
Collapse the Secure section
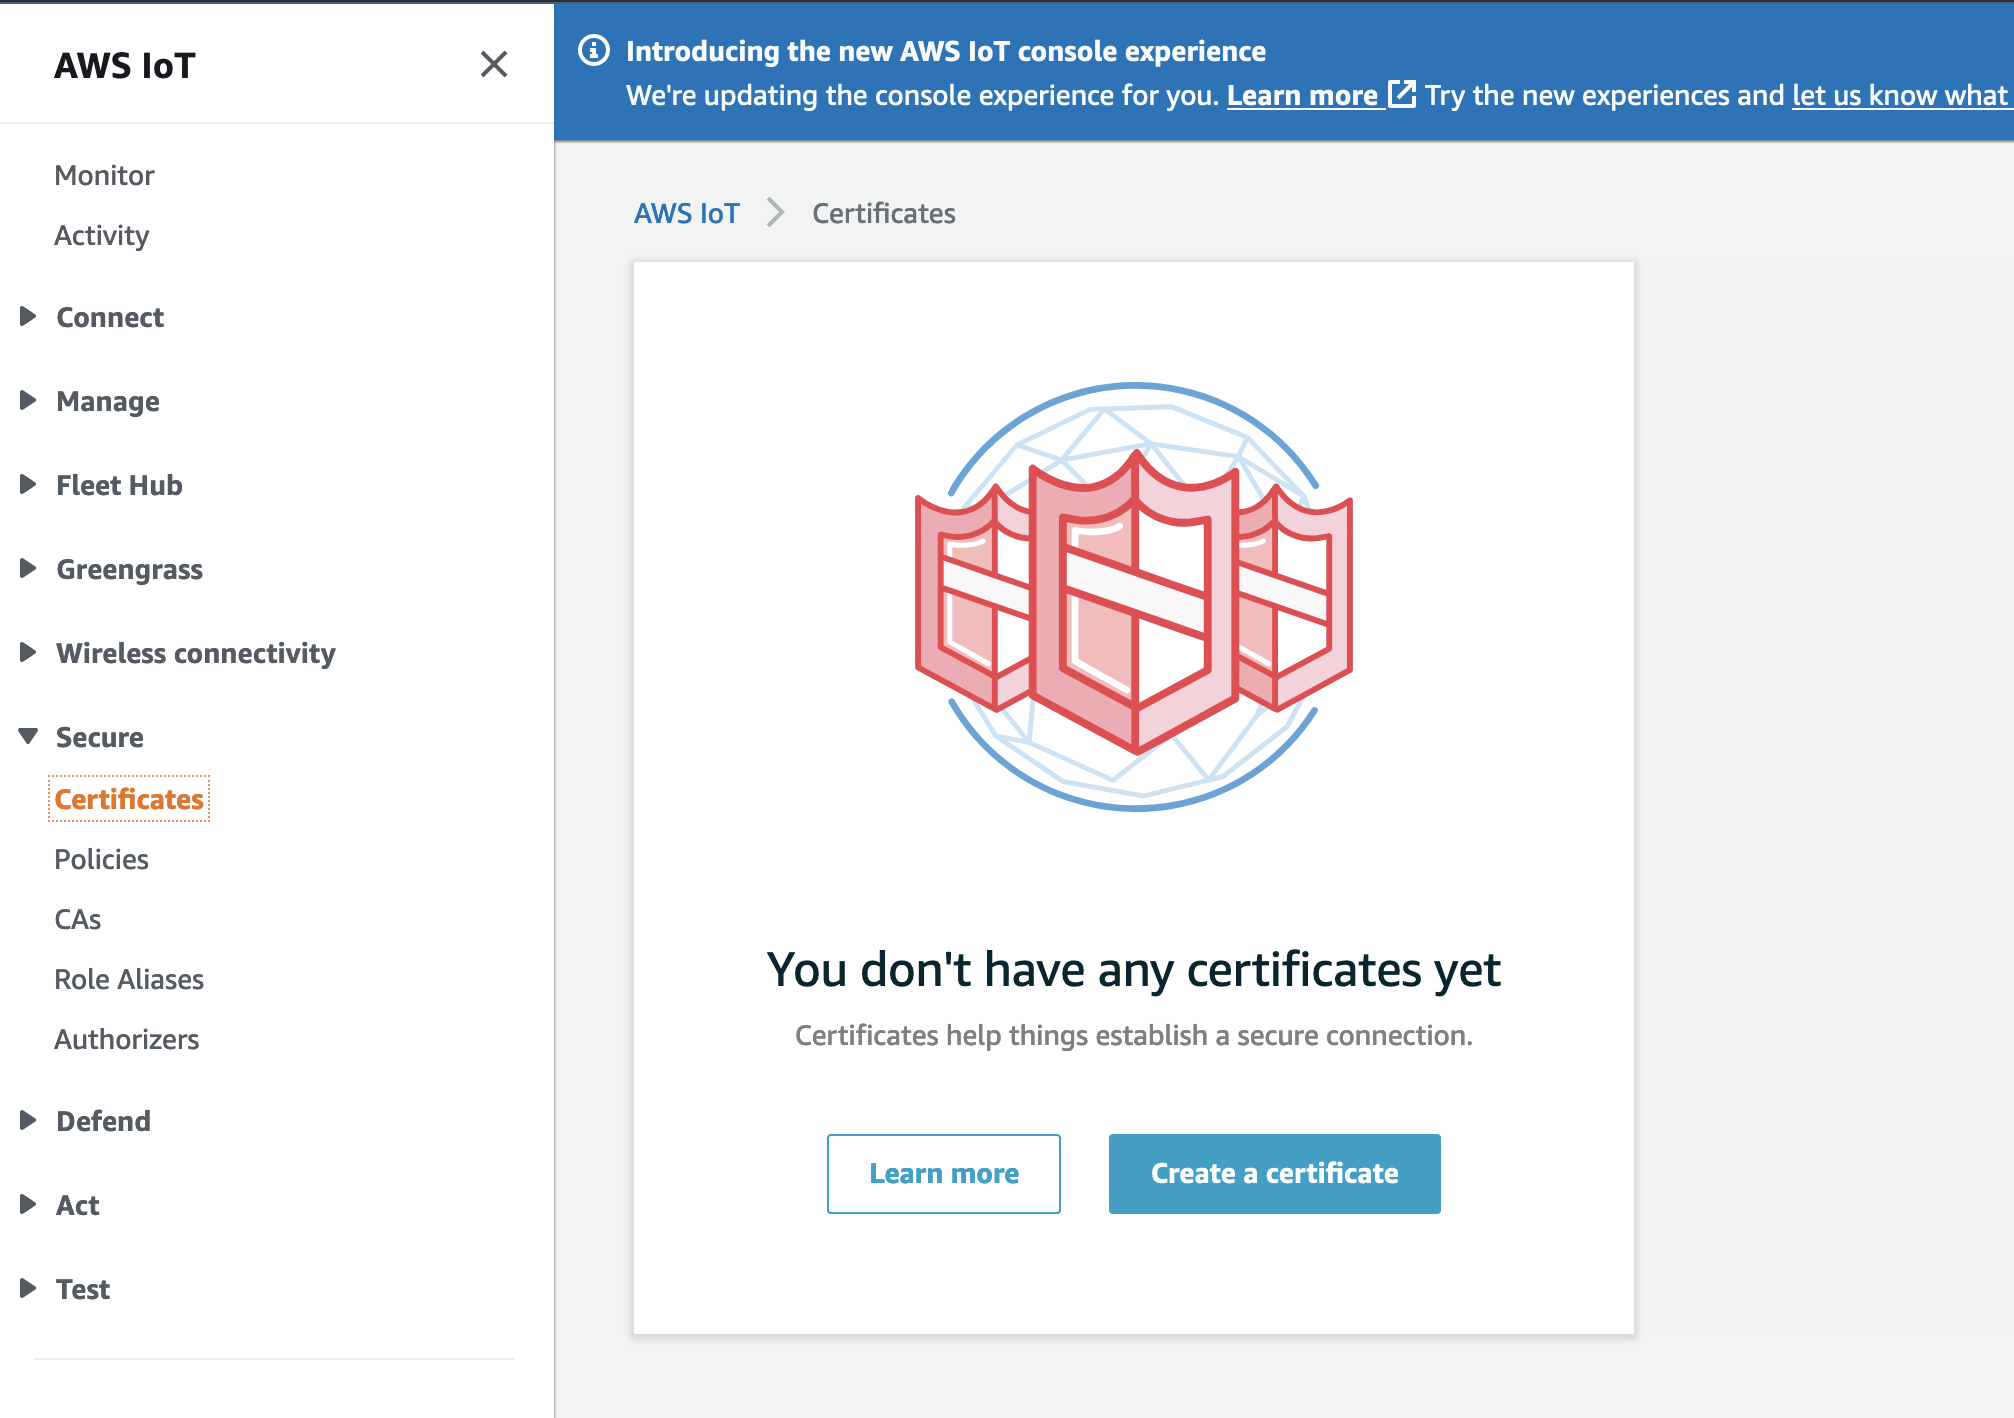coord(28,737)
